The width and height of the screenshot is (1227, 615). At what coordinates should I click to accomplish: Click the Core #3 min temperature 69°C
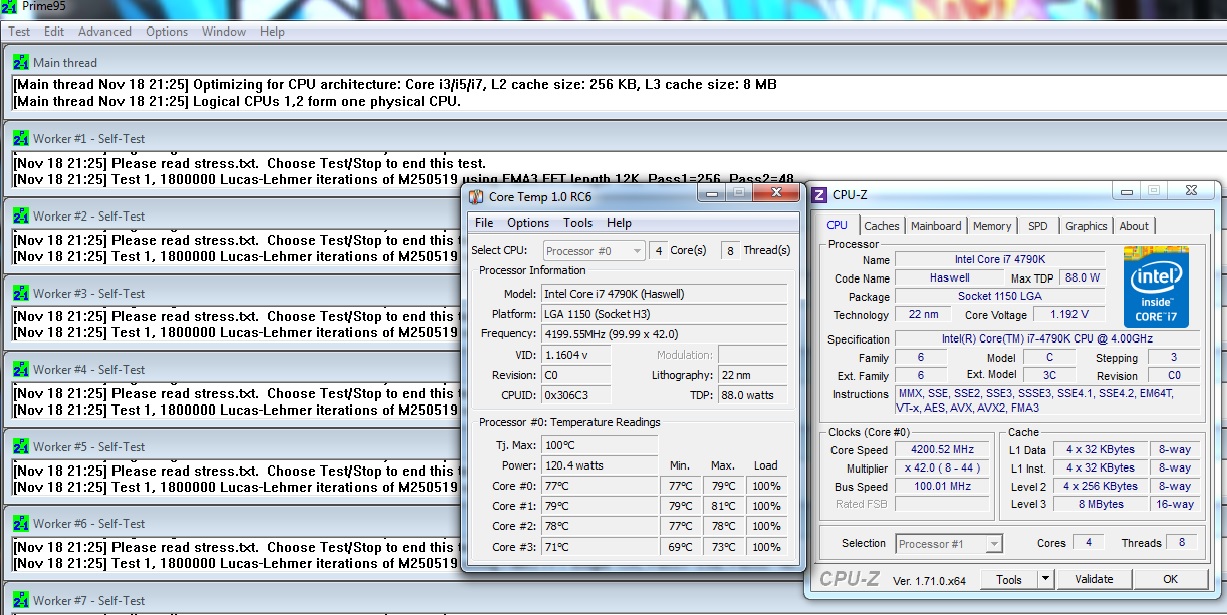[680, 547]
